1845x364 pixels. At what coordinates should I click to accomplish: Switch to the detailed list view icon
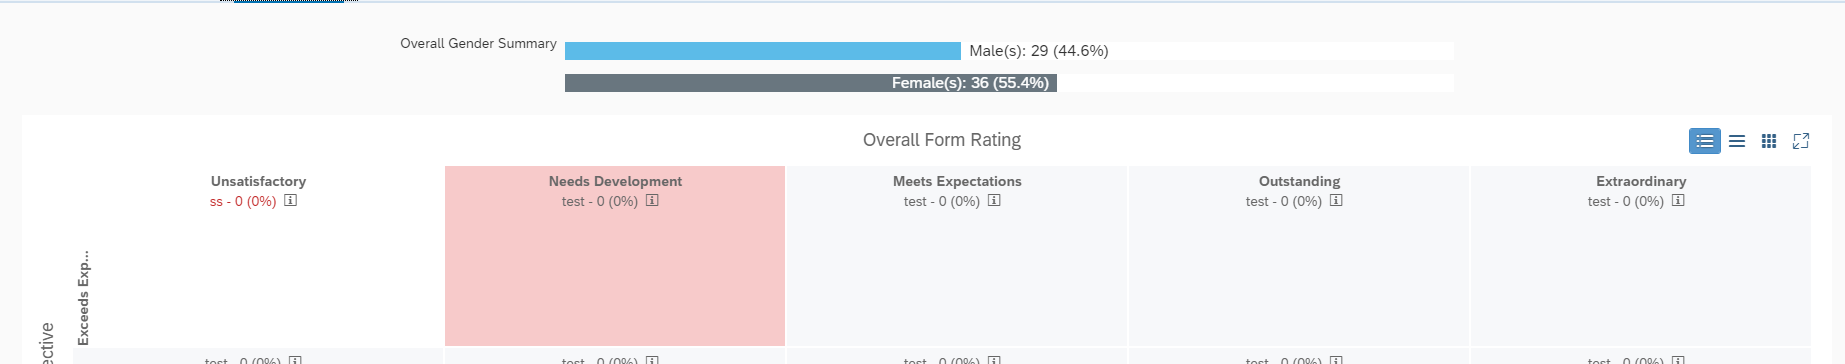tap(1705, 141)
